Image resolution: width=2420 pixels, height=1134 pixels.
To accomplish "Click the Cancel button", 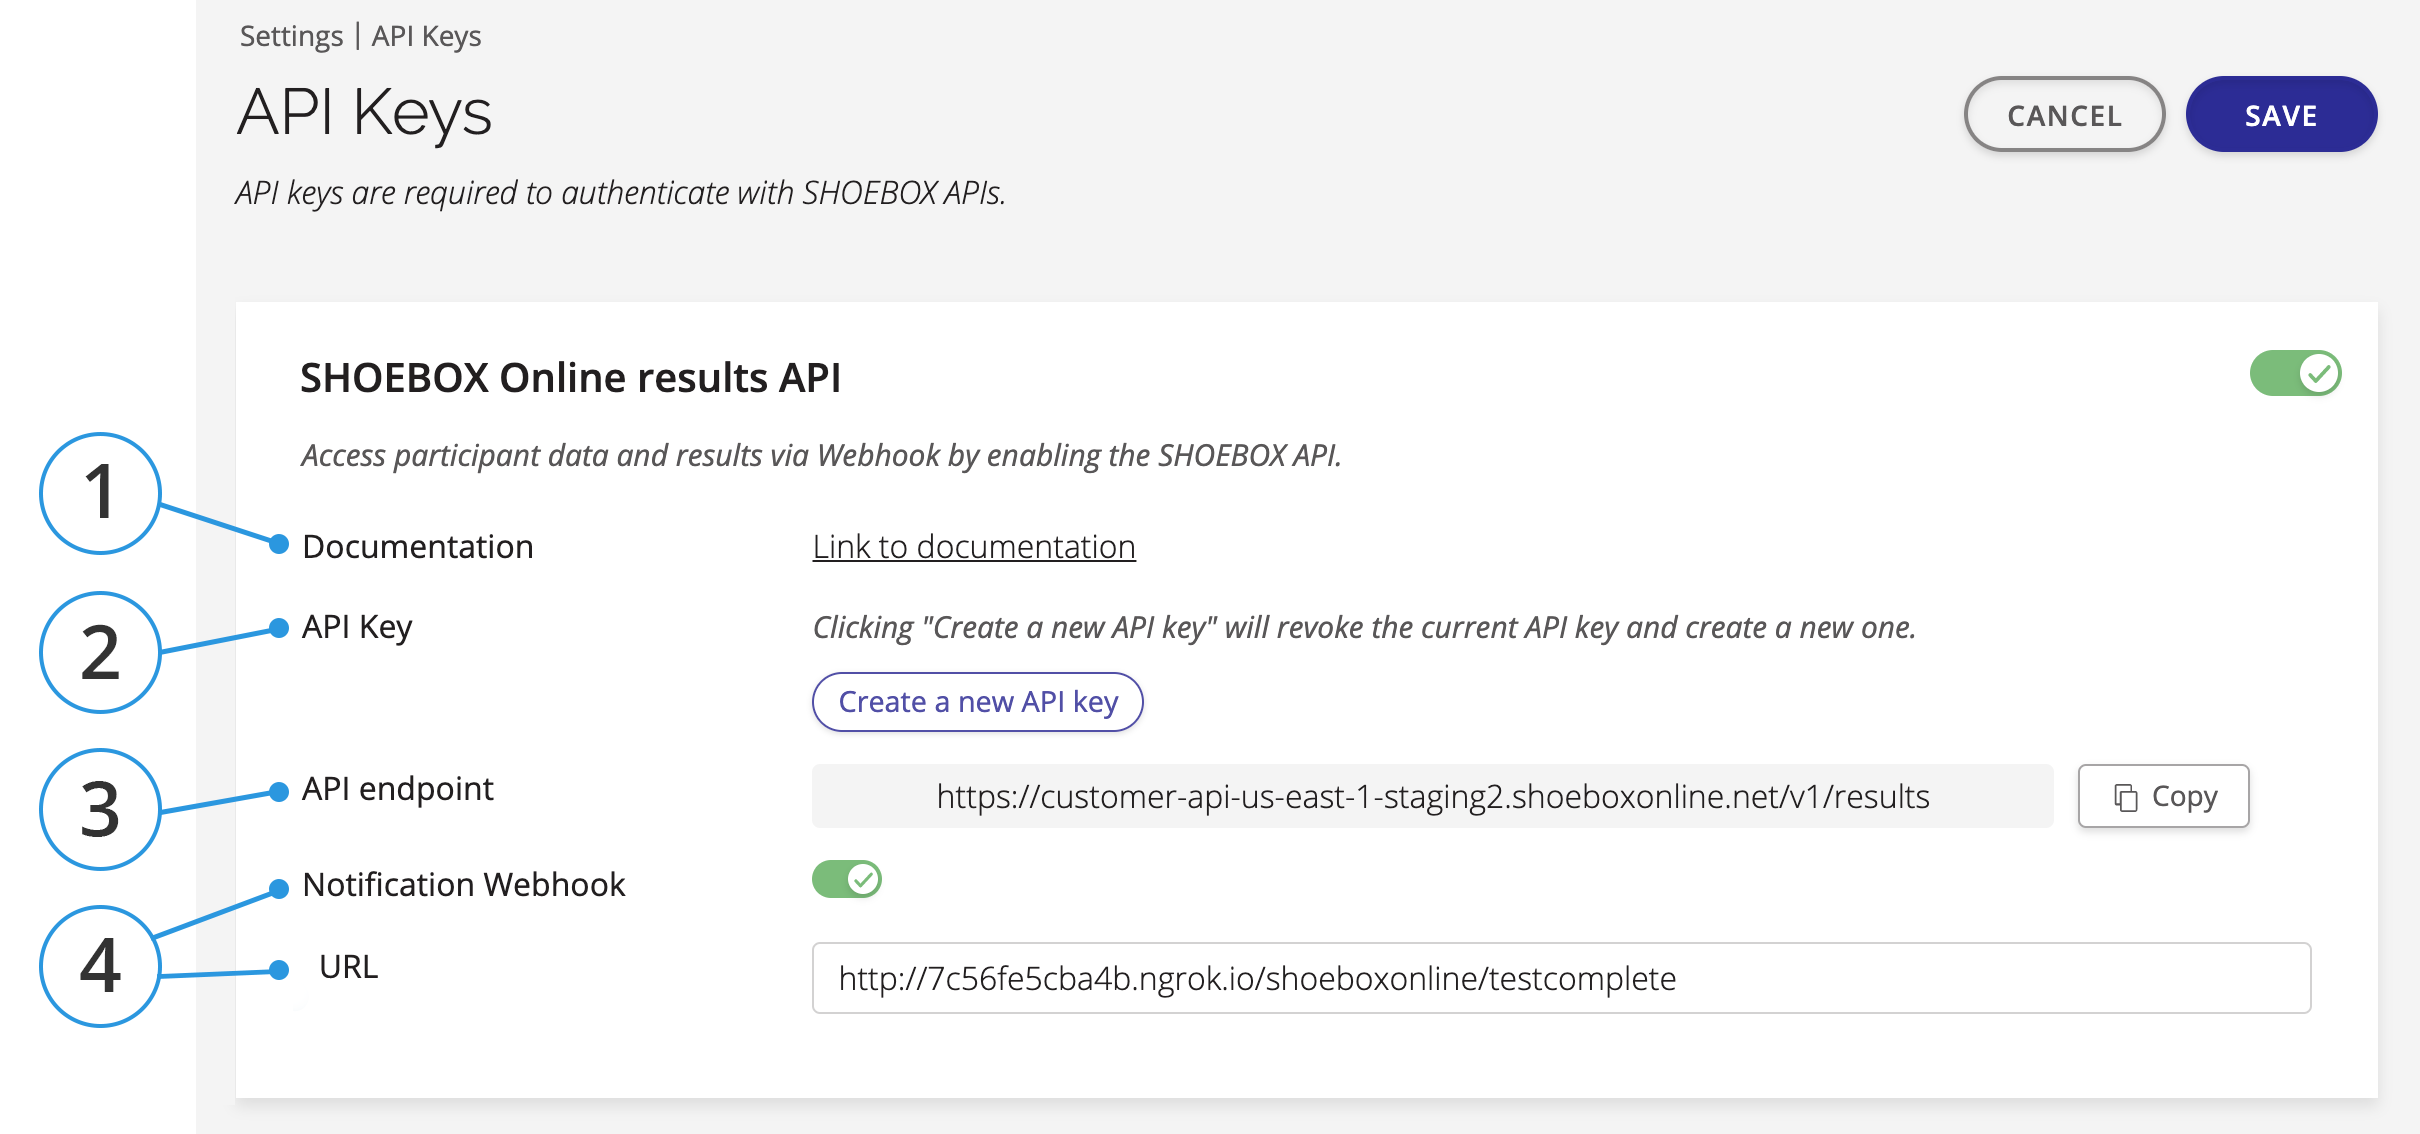I will [x=2064, y=115].
